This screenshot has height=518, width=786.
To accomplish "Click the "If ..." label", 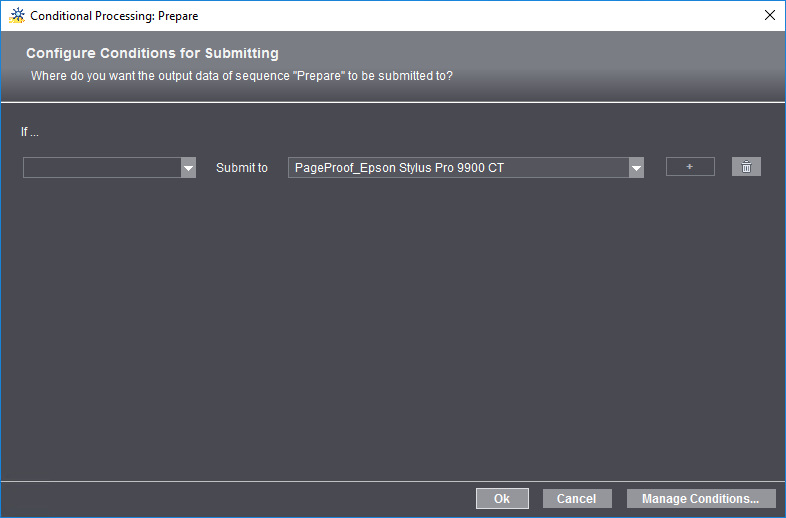I will 30,132.
